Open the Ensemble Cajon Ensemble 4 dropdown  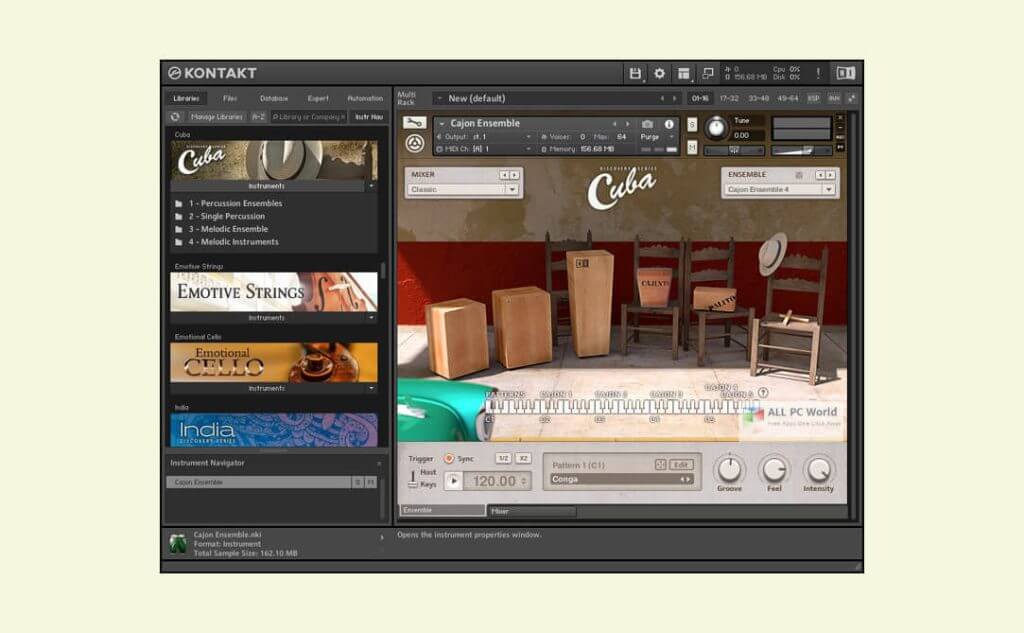click(x=780, y=189)
